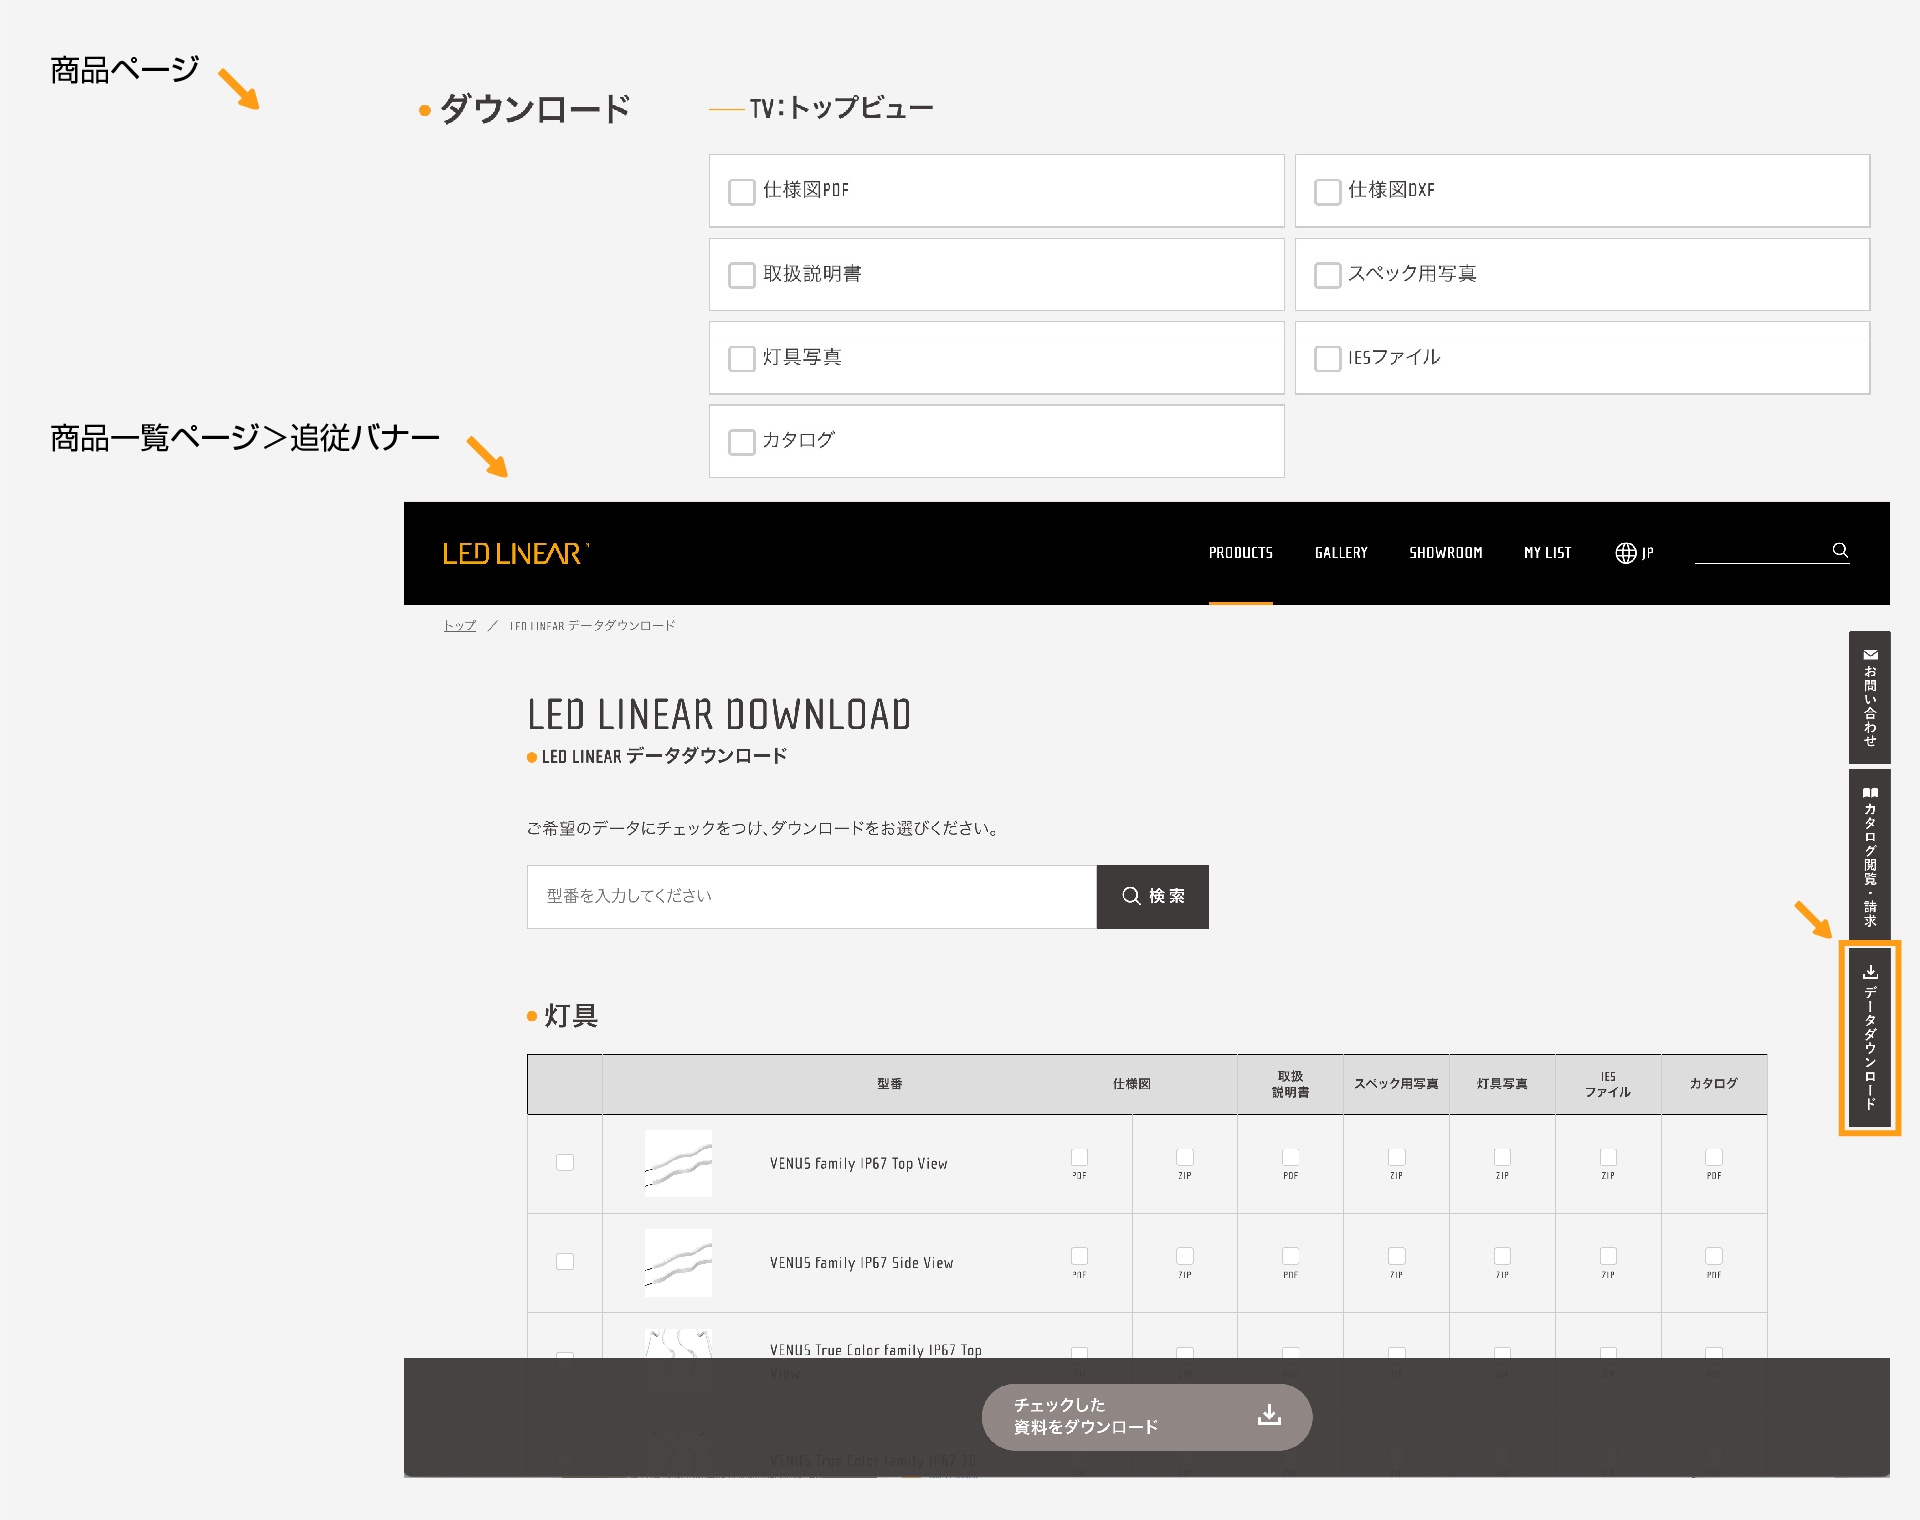The width and height of the screenshot is (1920, 1520).
Task: Check the スペック用写真 checkbox
Action: 1327,275
